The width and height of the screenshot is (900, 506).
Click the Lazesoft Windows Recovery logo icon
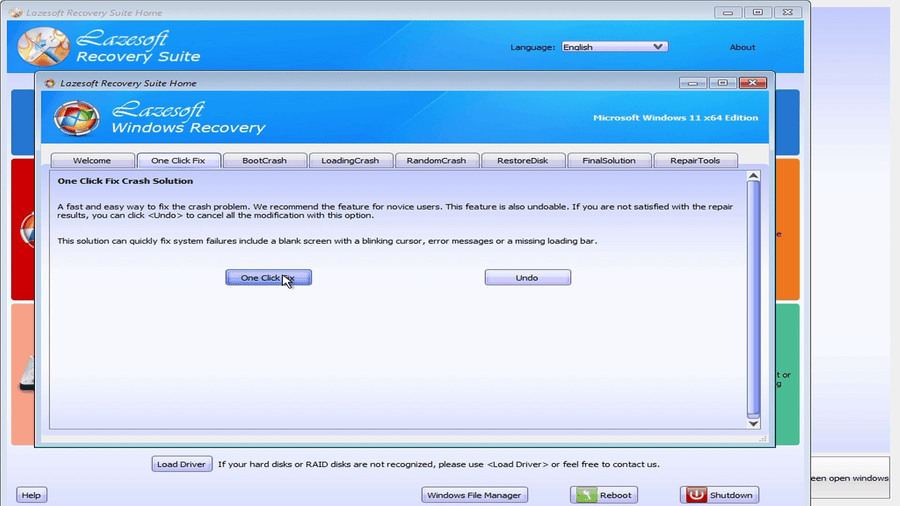[x=76, y=118]
